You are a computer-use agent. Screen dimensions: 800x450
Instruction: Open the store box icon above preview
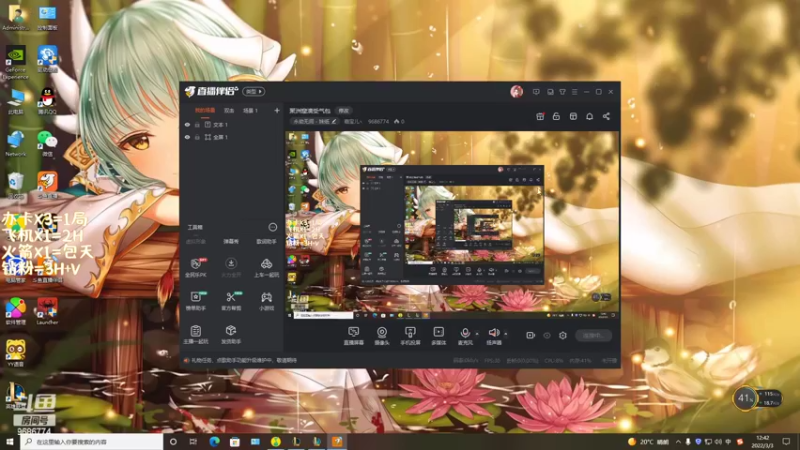573,116
